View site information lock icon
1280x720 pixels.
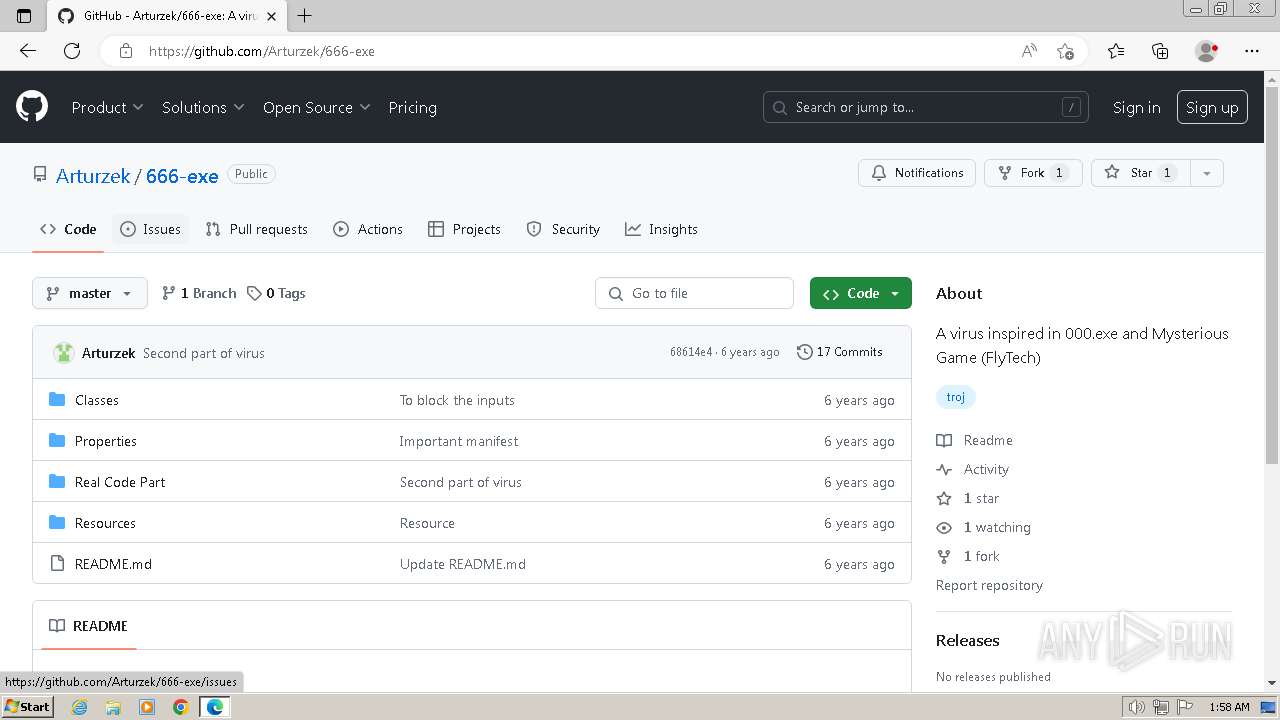point(125,51)
